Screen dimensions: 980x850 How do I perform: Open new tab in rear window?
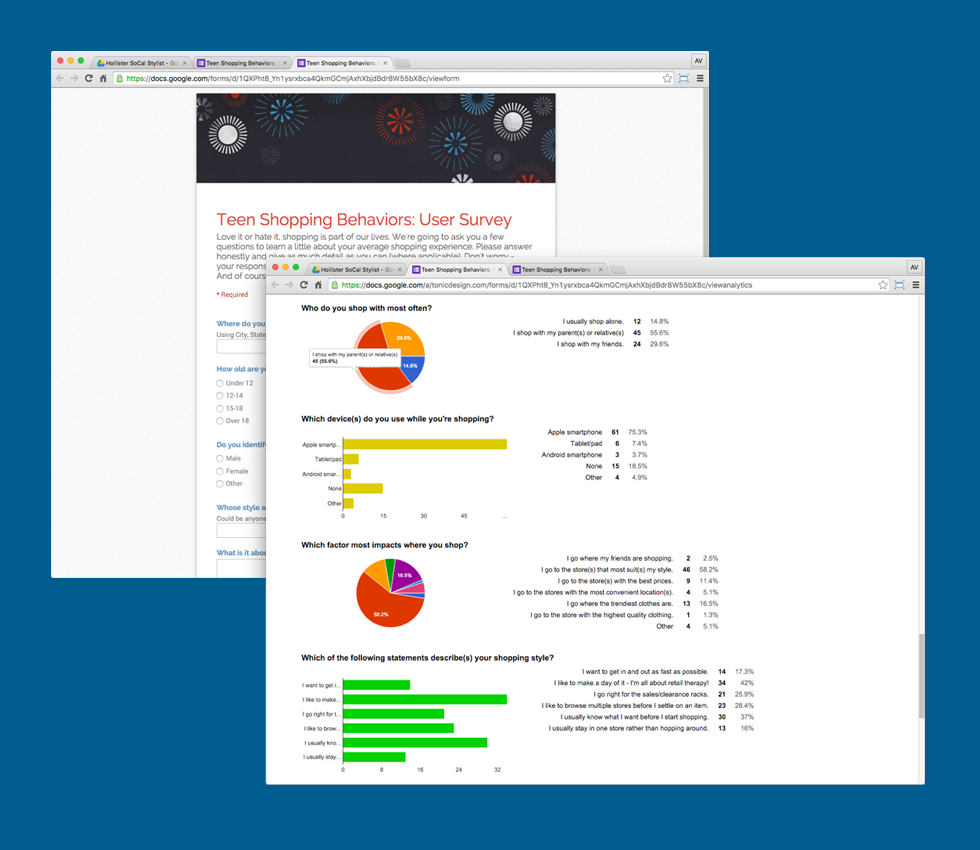point(402,63)
